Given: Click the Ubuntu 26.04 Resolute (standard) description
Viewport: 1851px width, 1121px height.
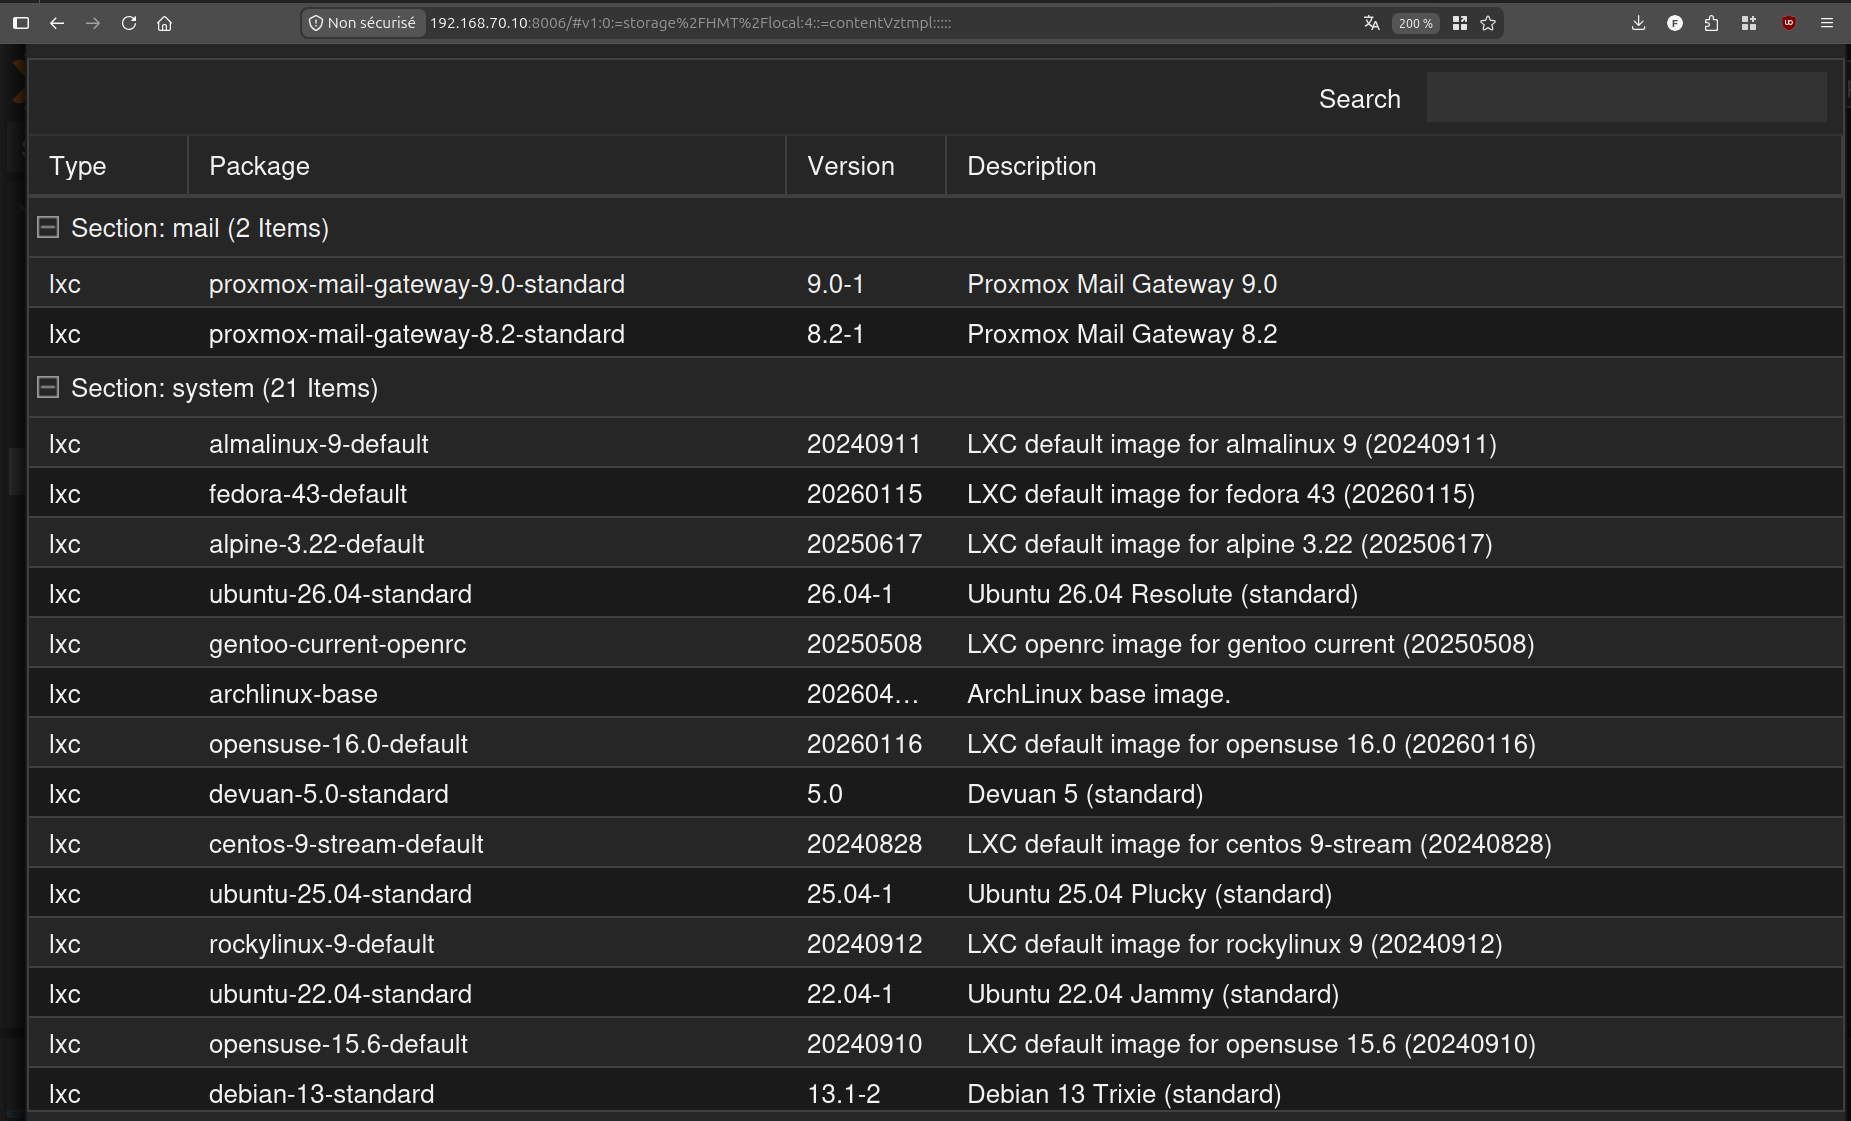Looking at the screenshot, I should [1162, 594].
